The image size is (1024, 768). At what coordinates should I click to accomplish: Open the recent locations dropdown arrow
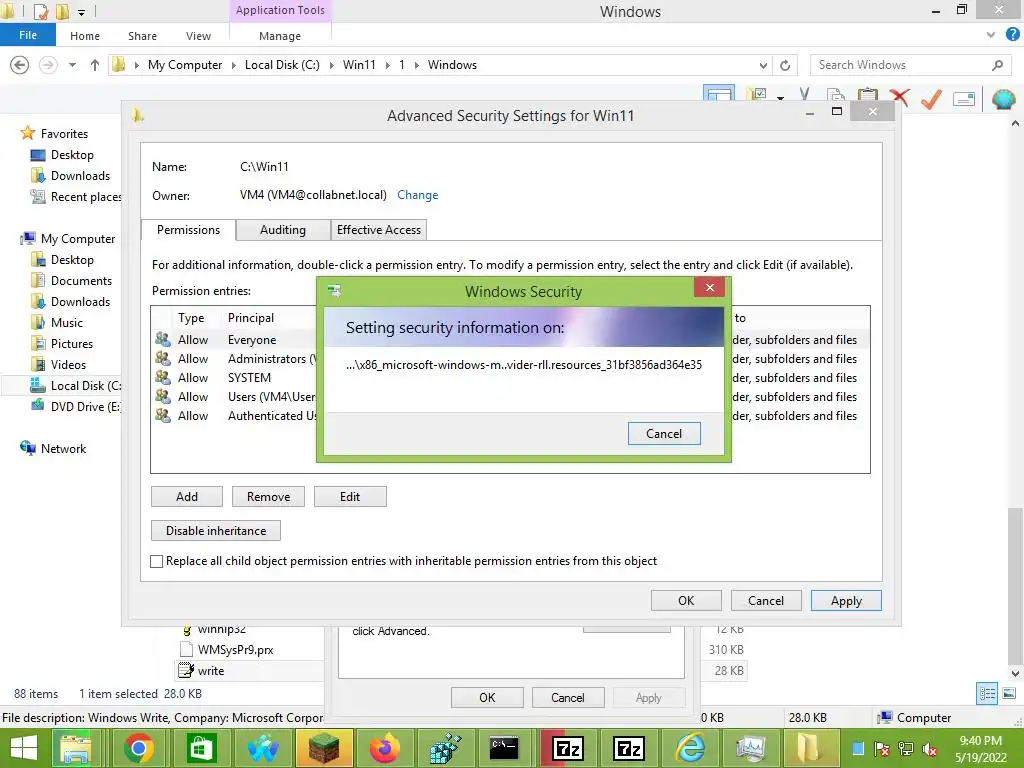click(x=72, y=65)
